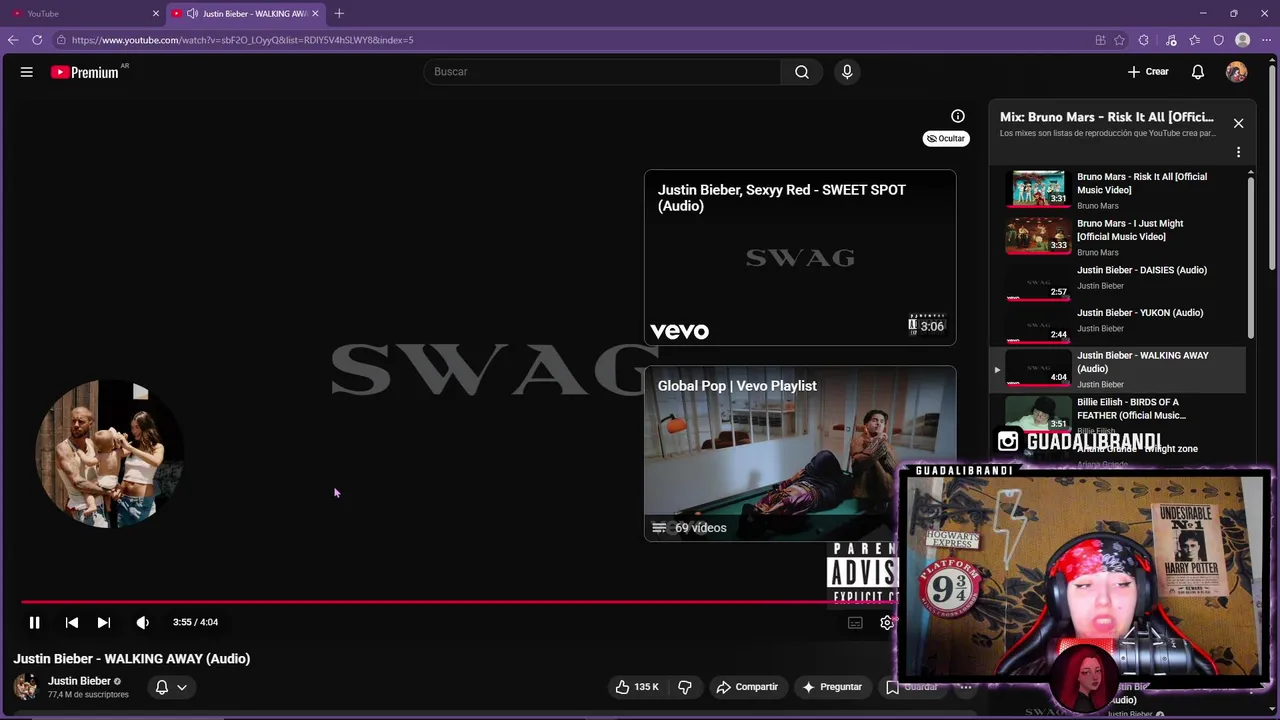Open the YouTube hamburger guide menu

tap(27, 72)
